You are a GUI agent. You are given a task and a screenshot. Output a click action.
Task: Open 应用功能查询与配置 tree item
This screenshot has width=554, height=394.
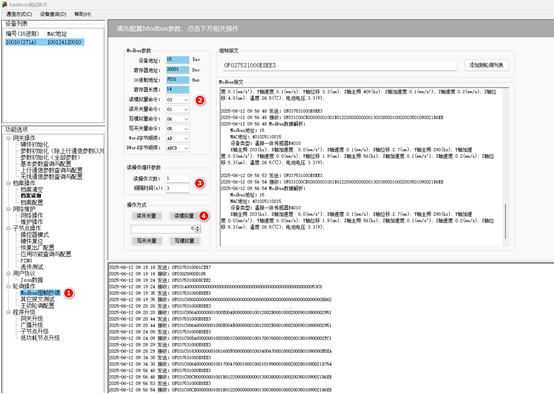(x=46, y=254)
